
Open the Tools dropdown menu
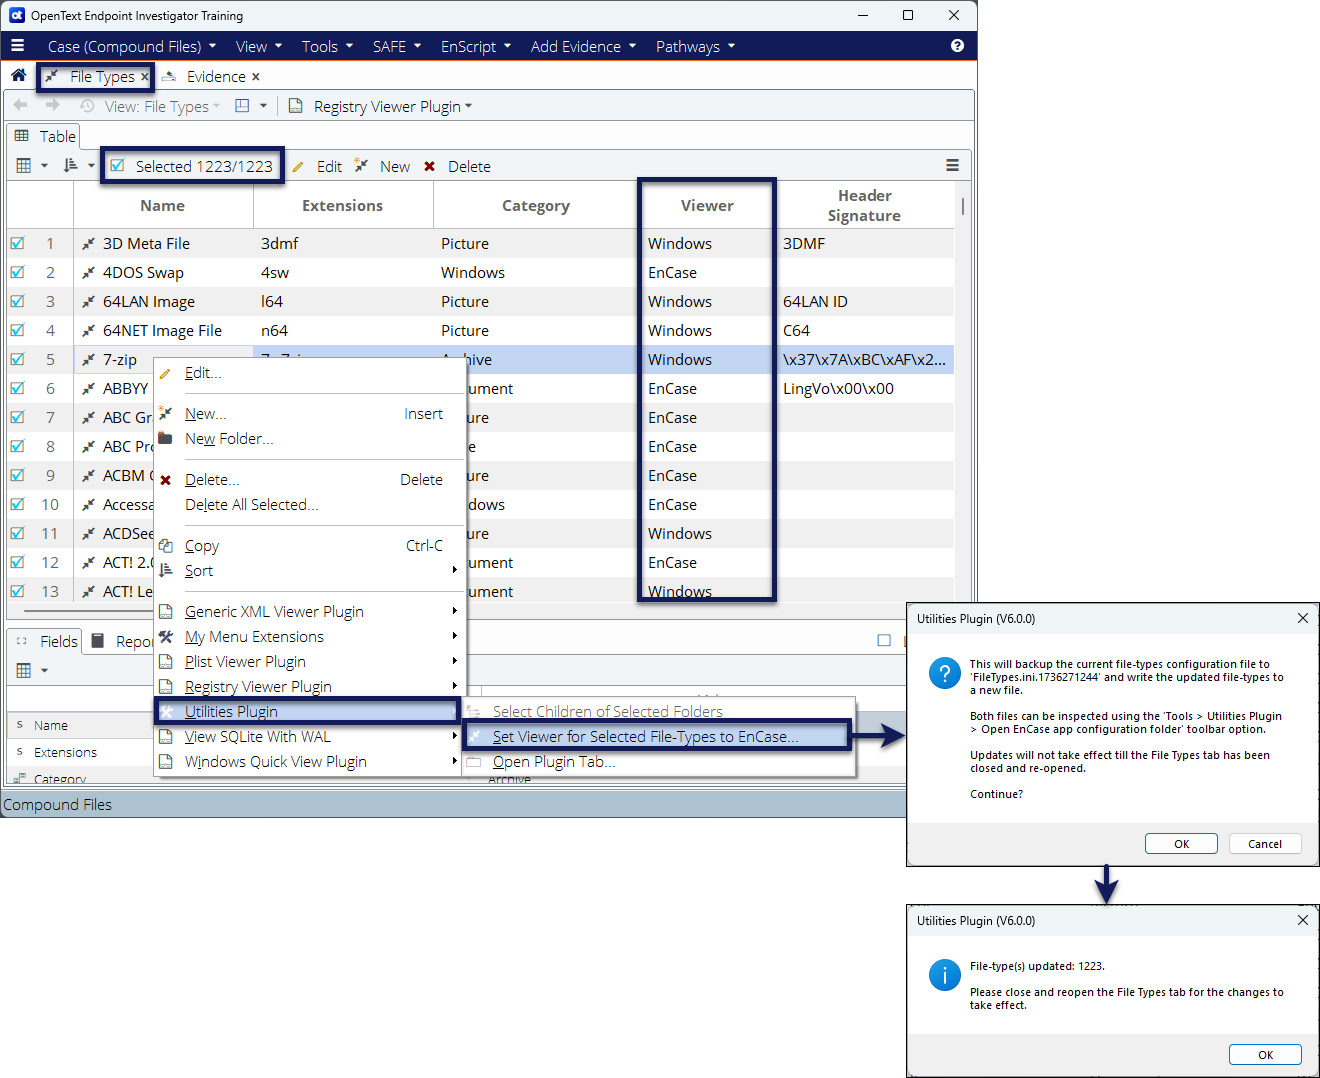(x=327, y=46)
